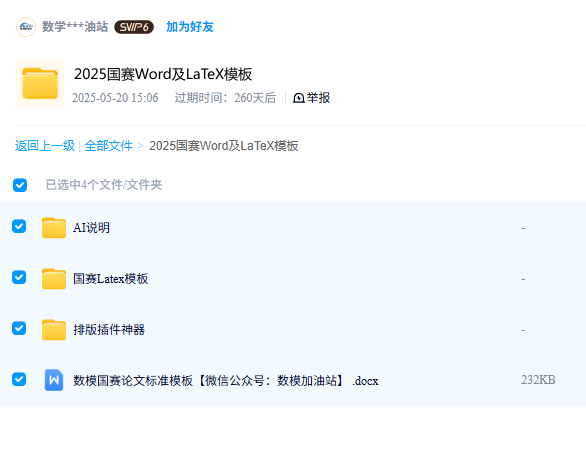Open the AI说明 folder icon

[x=54, y=228]
